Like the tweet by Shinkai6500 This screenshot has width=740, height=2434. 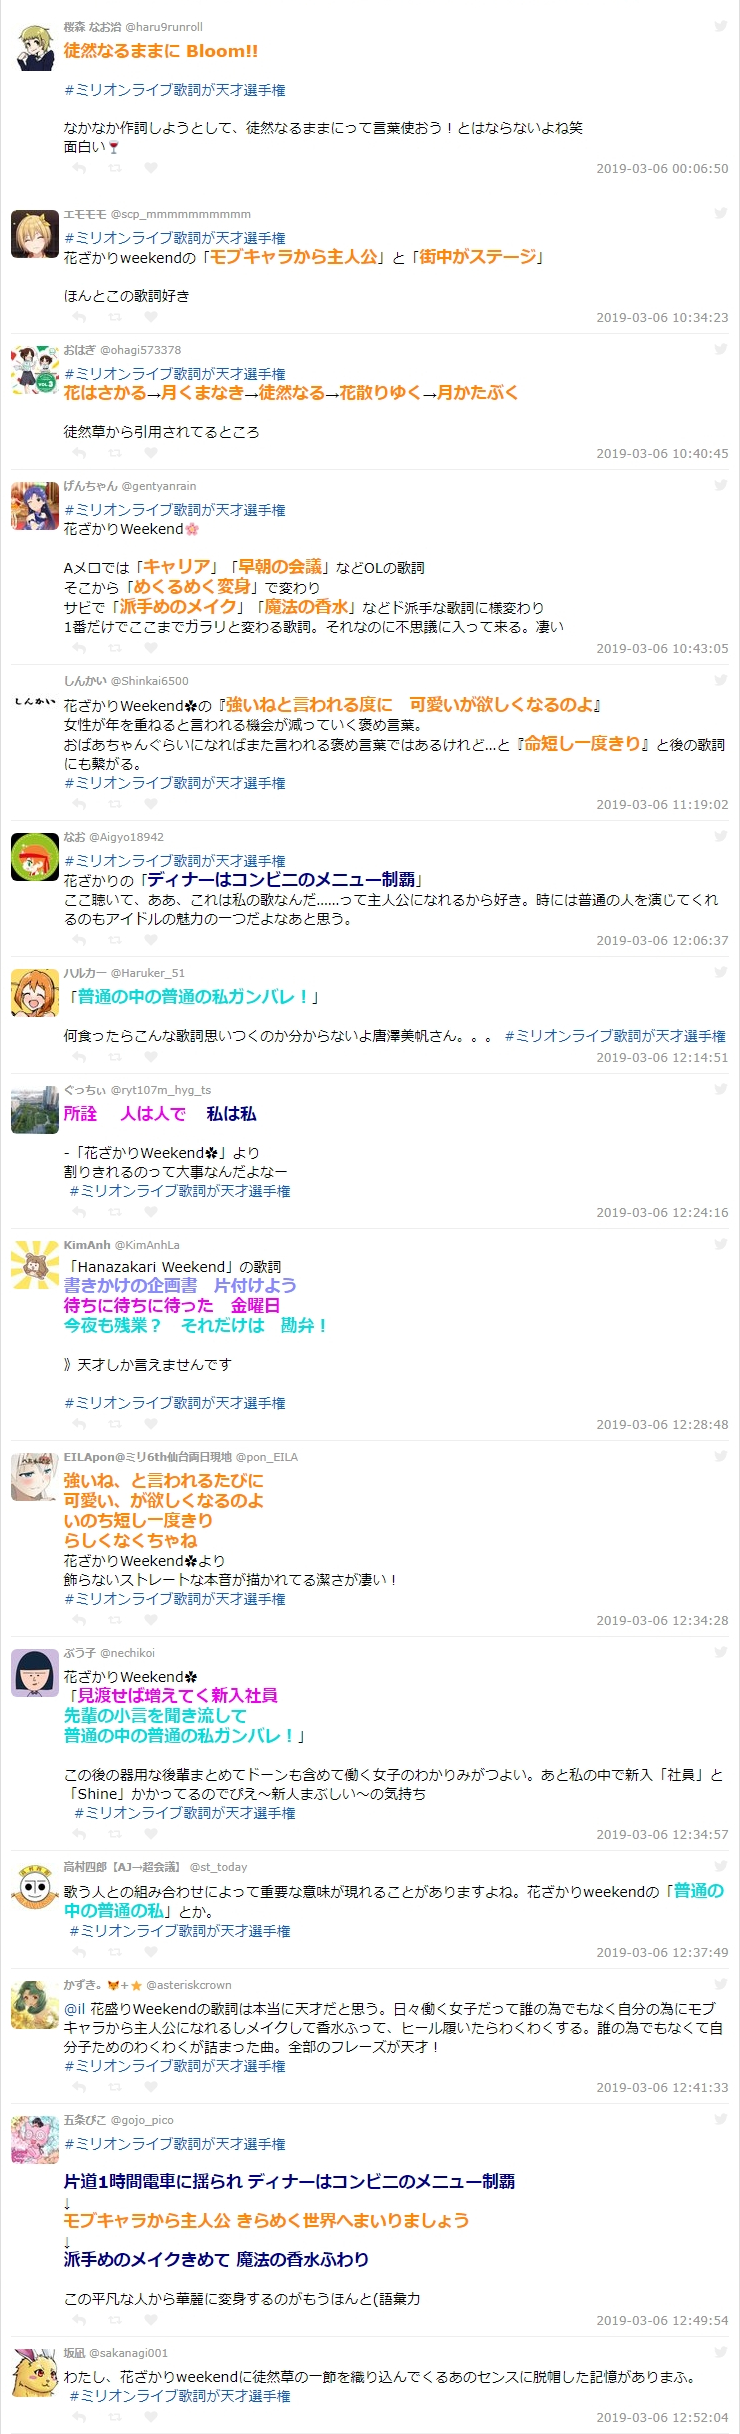pos(151,804)
